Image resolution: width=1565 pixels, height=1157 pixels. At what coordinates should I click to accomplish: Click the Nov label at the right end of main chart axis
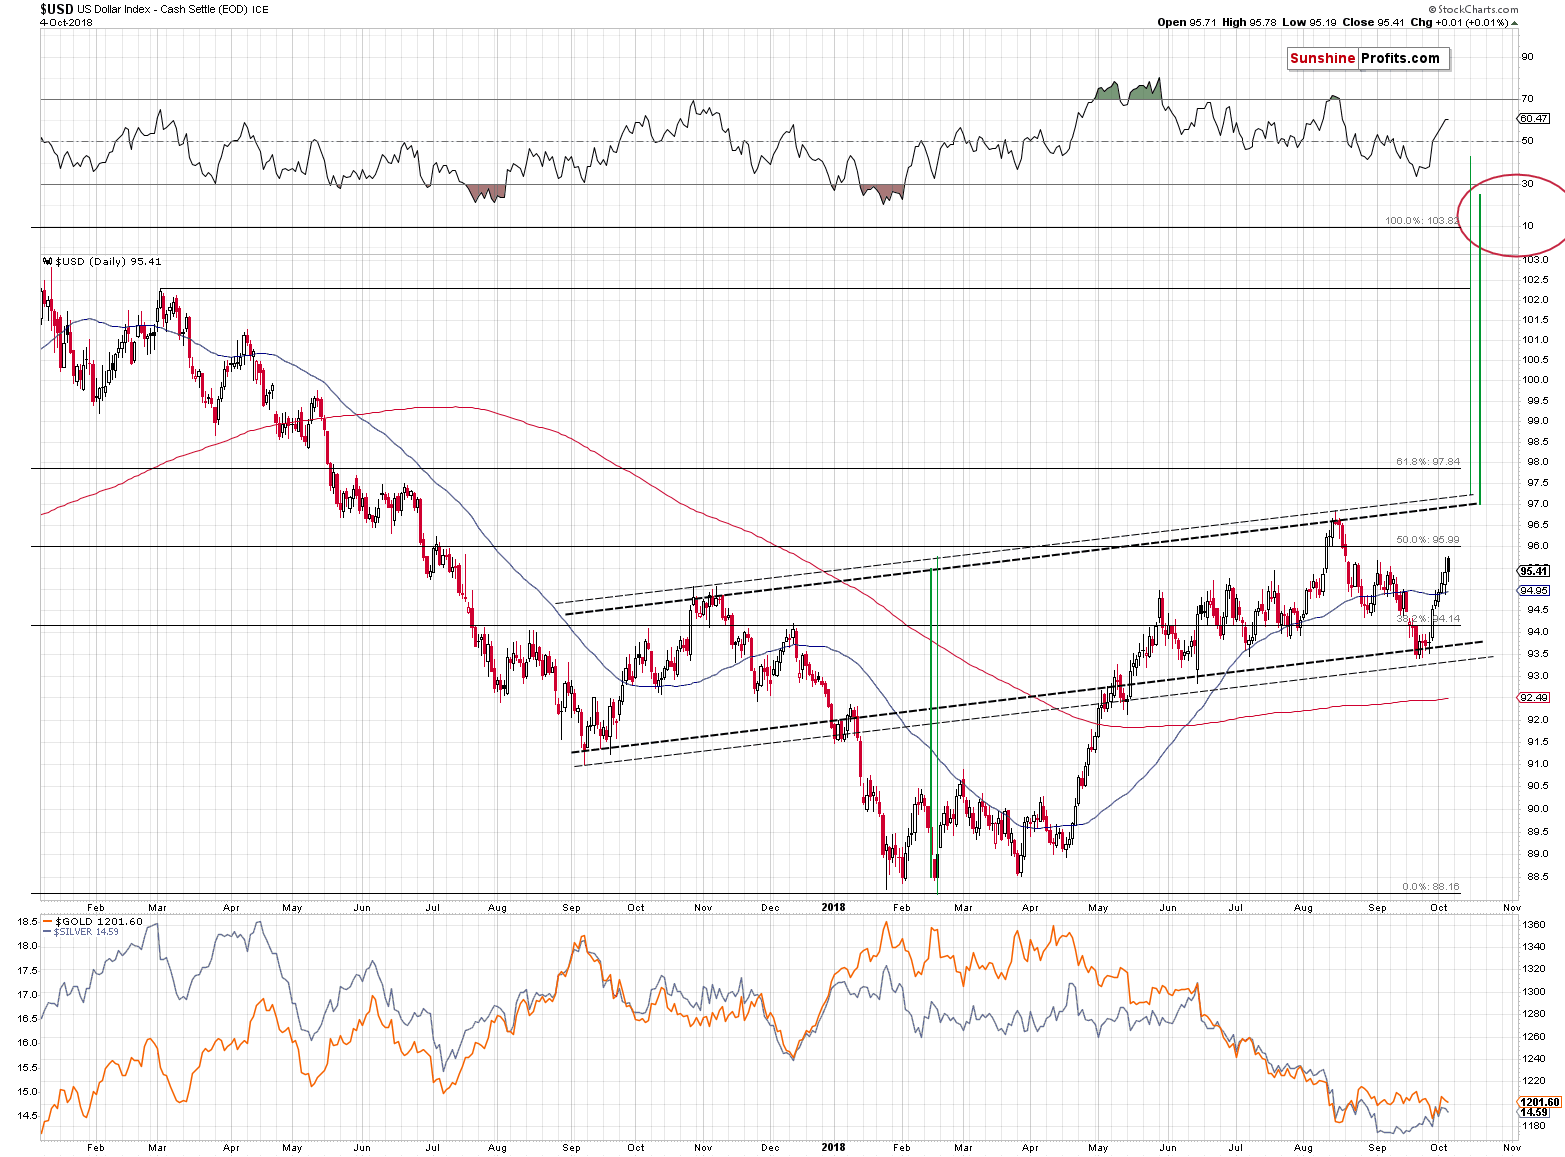click(x=1512, y=908)
